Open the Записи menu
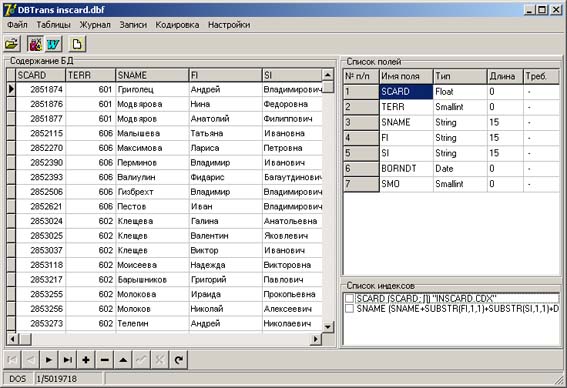567x388 pixels. click(x=133, y=25)
